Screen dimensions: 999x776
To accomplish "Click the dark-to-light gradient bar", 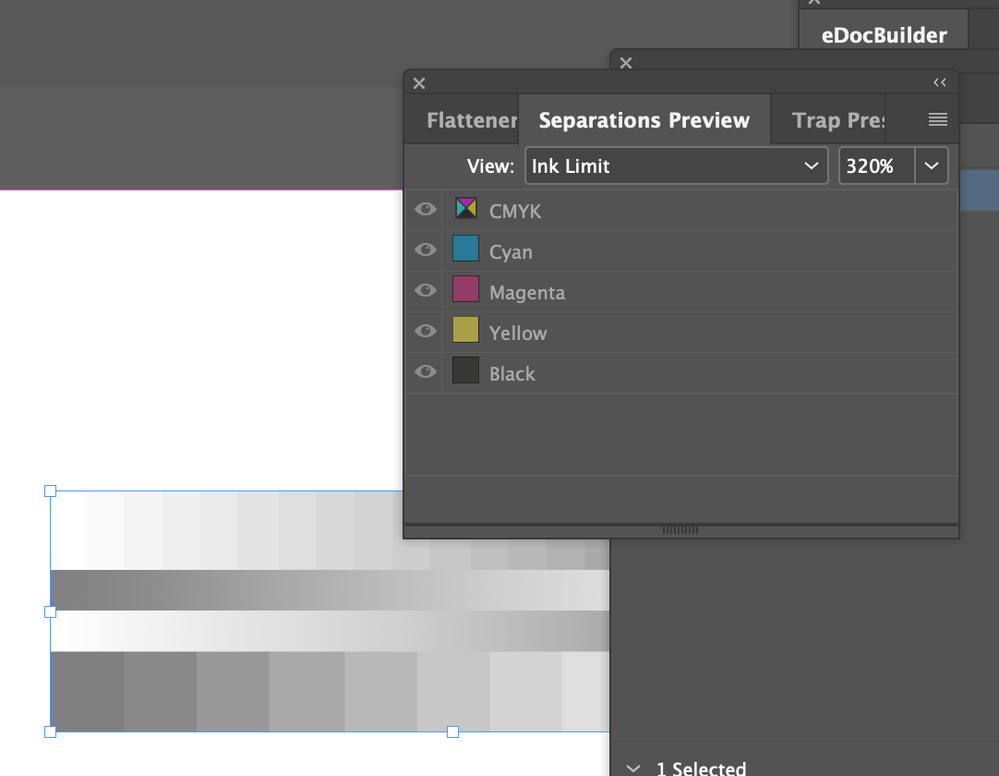I will [330, 590].
